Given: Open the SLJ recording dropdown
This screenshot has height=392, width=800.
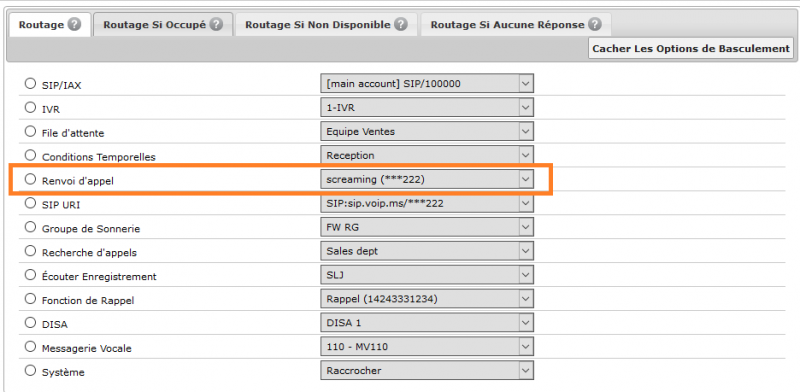Looking at the screenshot, I should [x=427, y=275].
